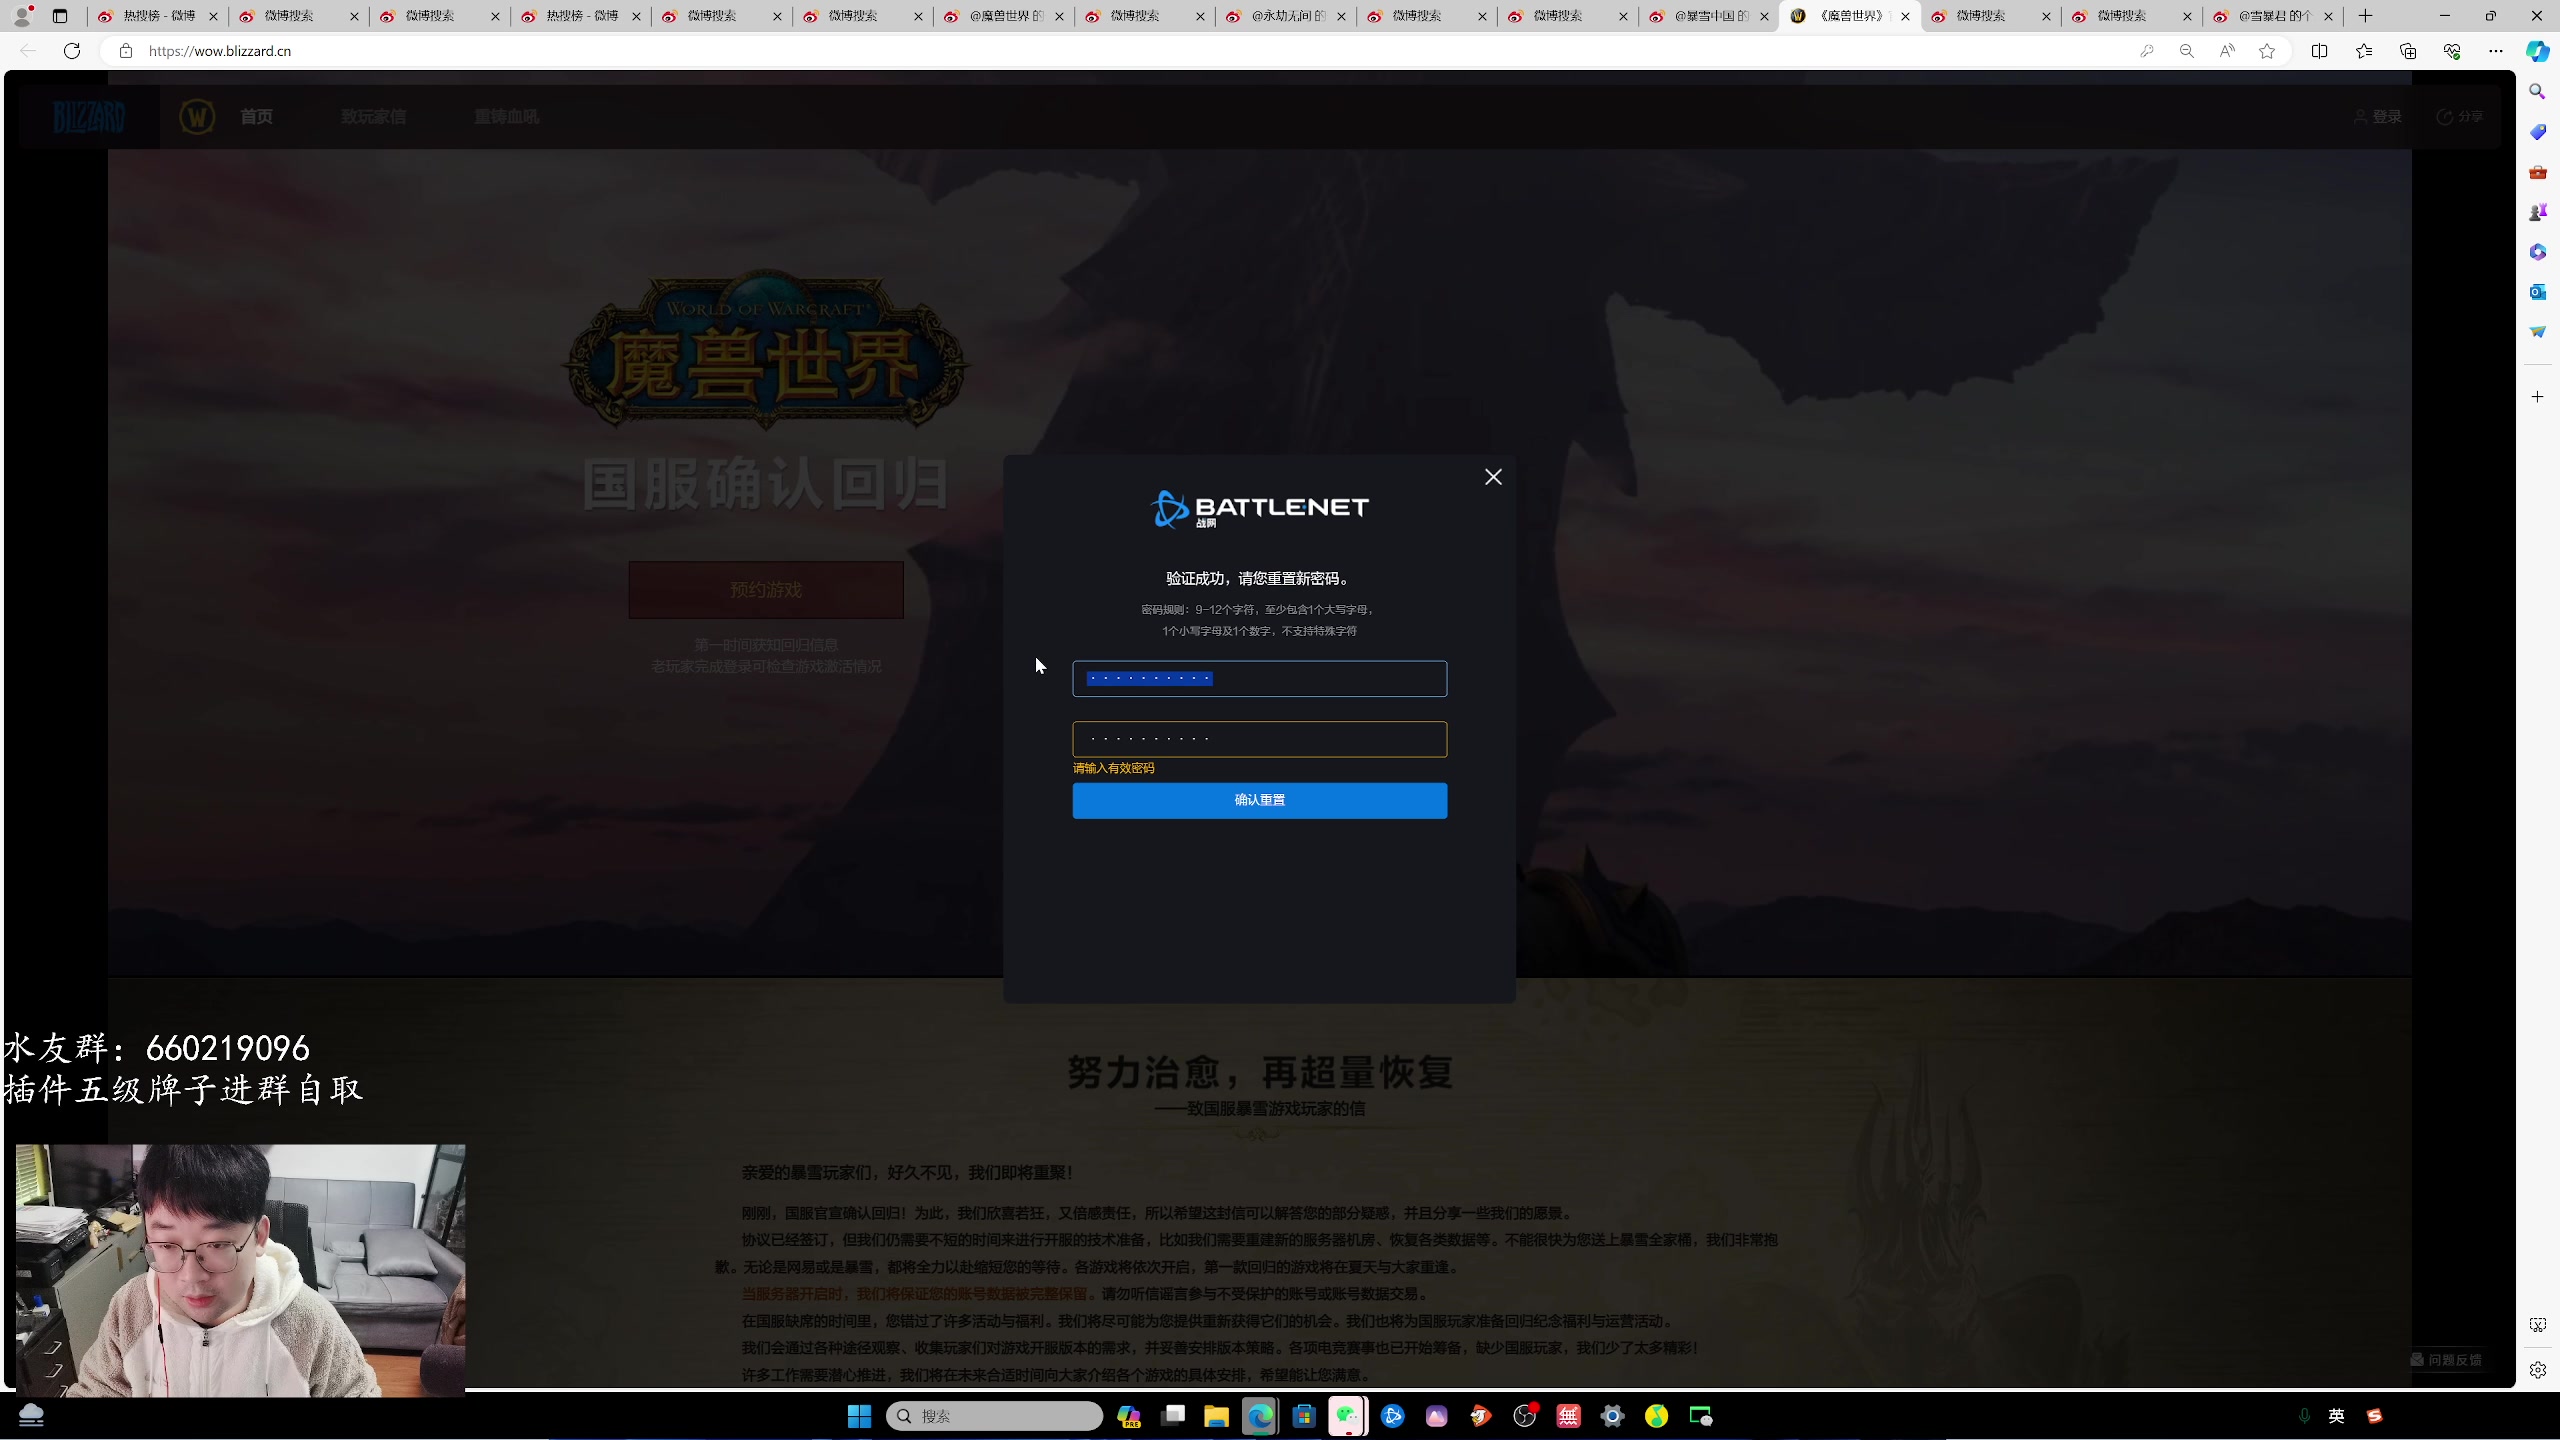
Task: Click the taskbar 搜索 search box
Action: pyautogui.click(x=994, y=1416)
